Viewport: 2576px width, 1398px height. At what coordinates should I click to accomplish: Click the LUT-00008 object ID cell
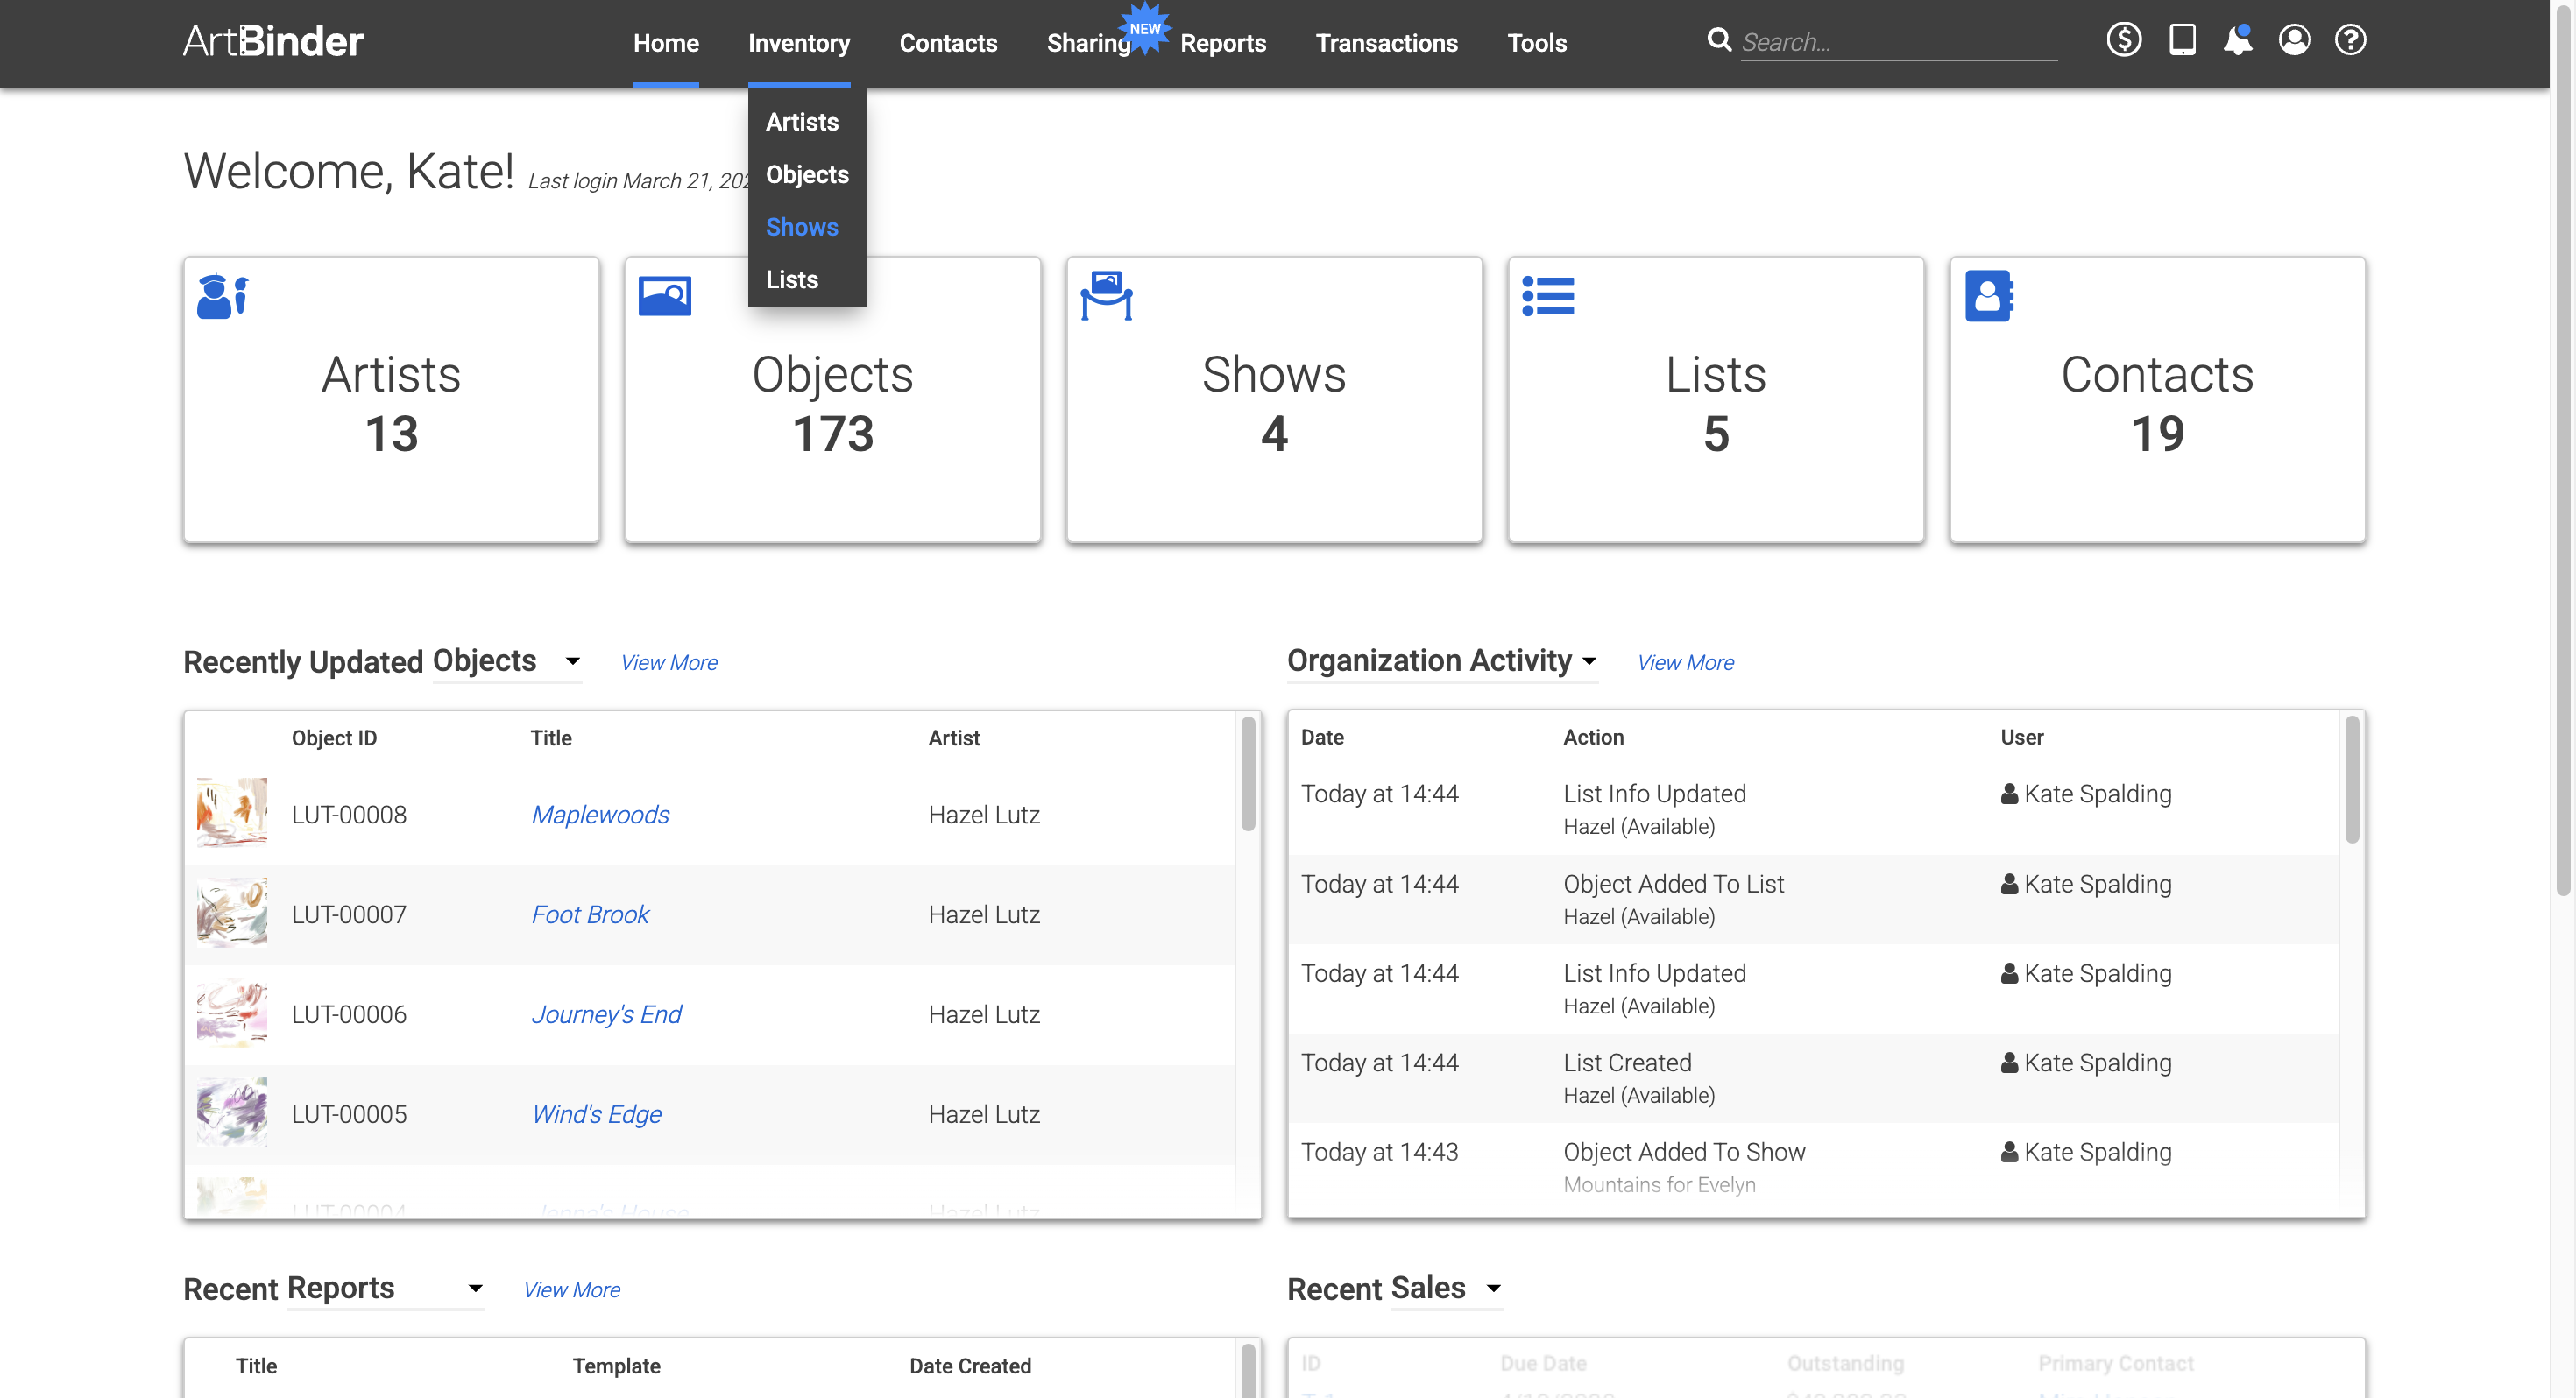349,814
